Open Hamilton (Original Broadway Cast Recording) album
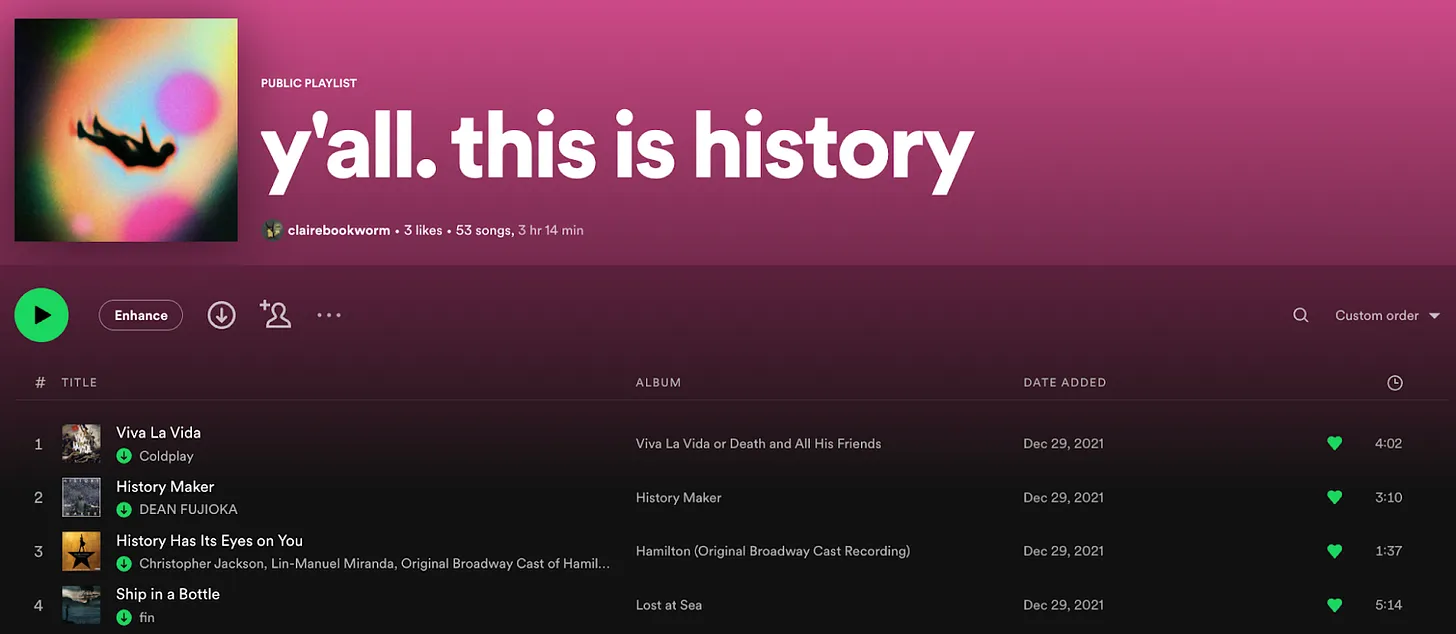Screen dimensions: 1456x634 [x=773, y=551]
